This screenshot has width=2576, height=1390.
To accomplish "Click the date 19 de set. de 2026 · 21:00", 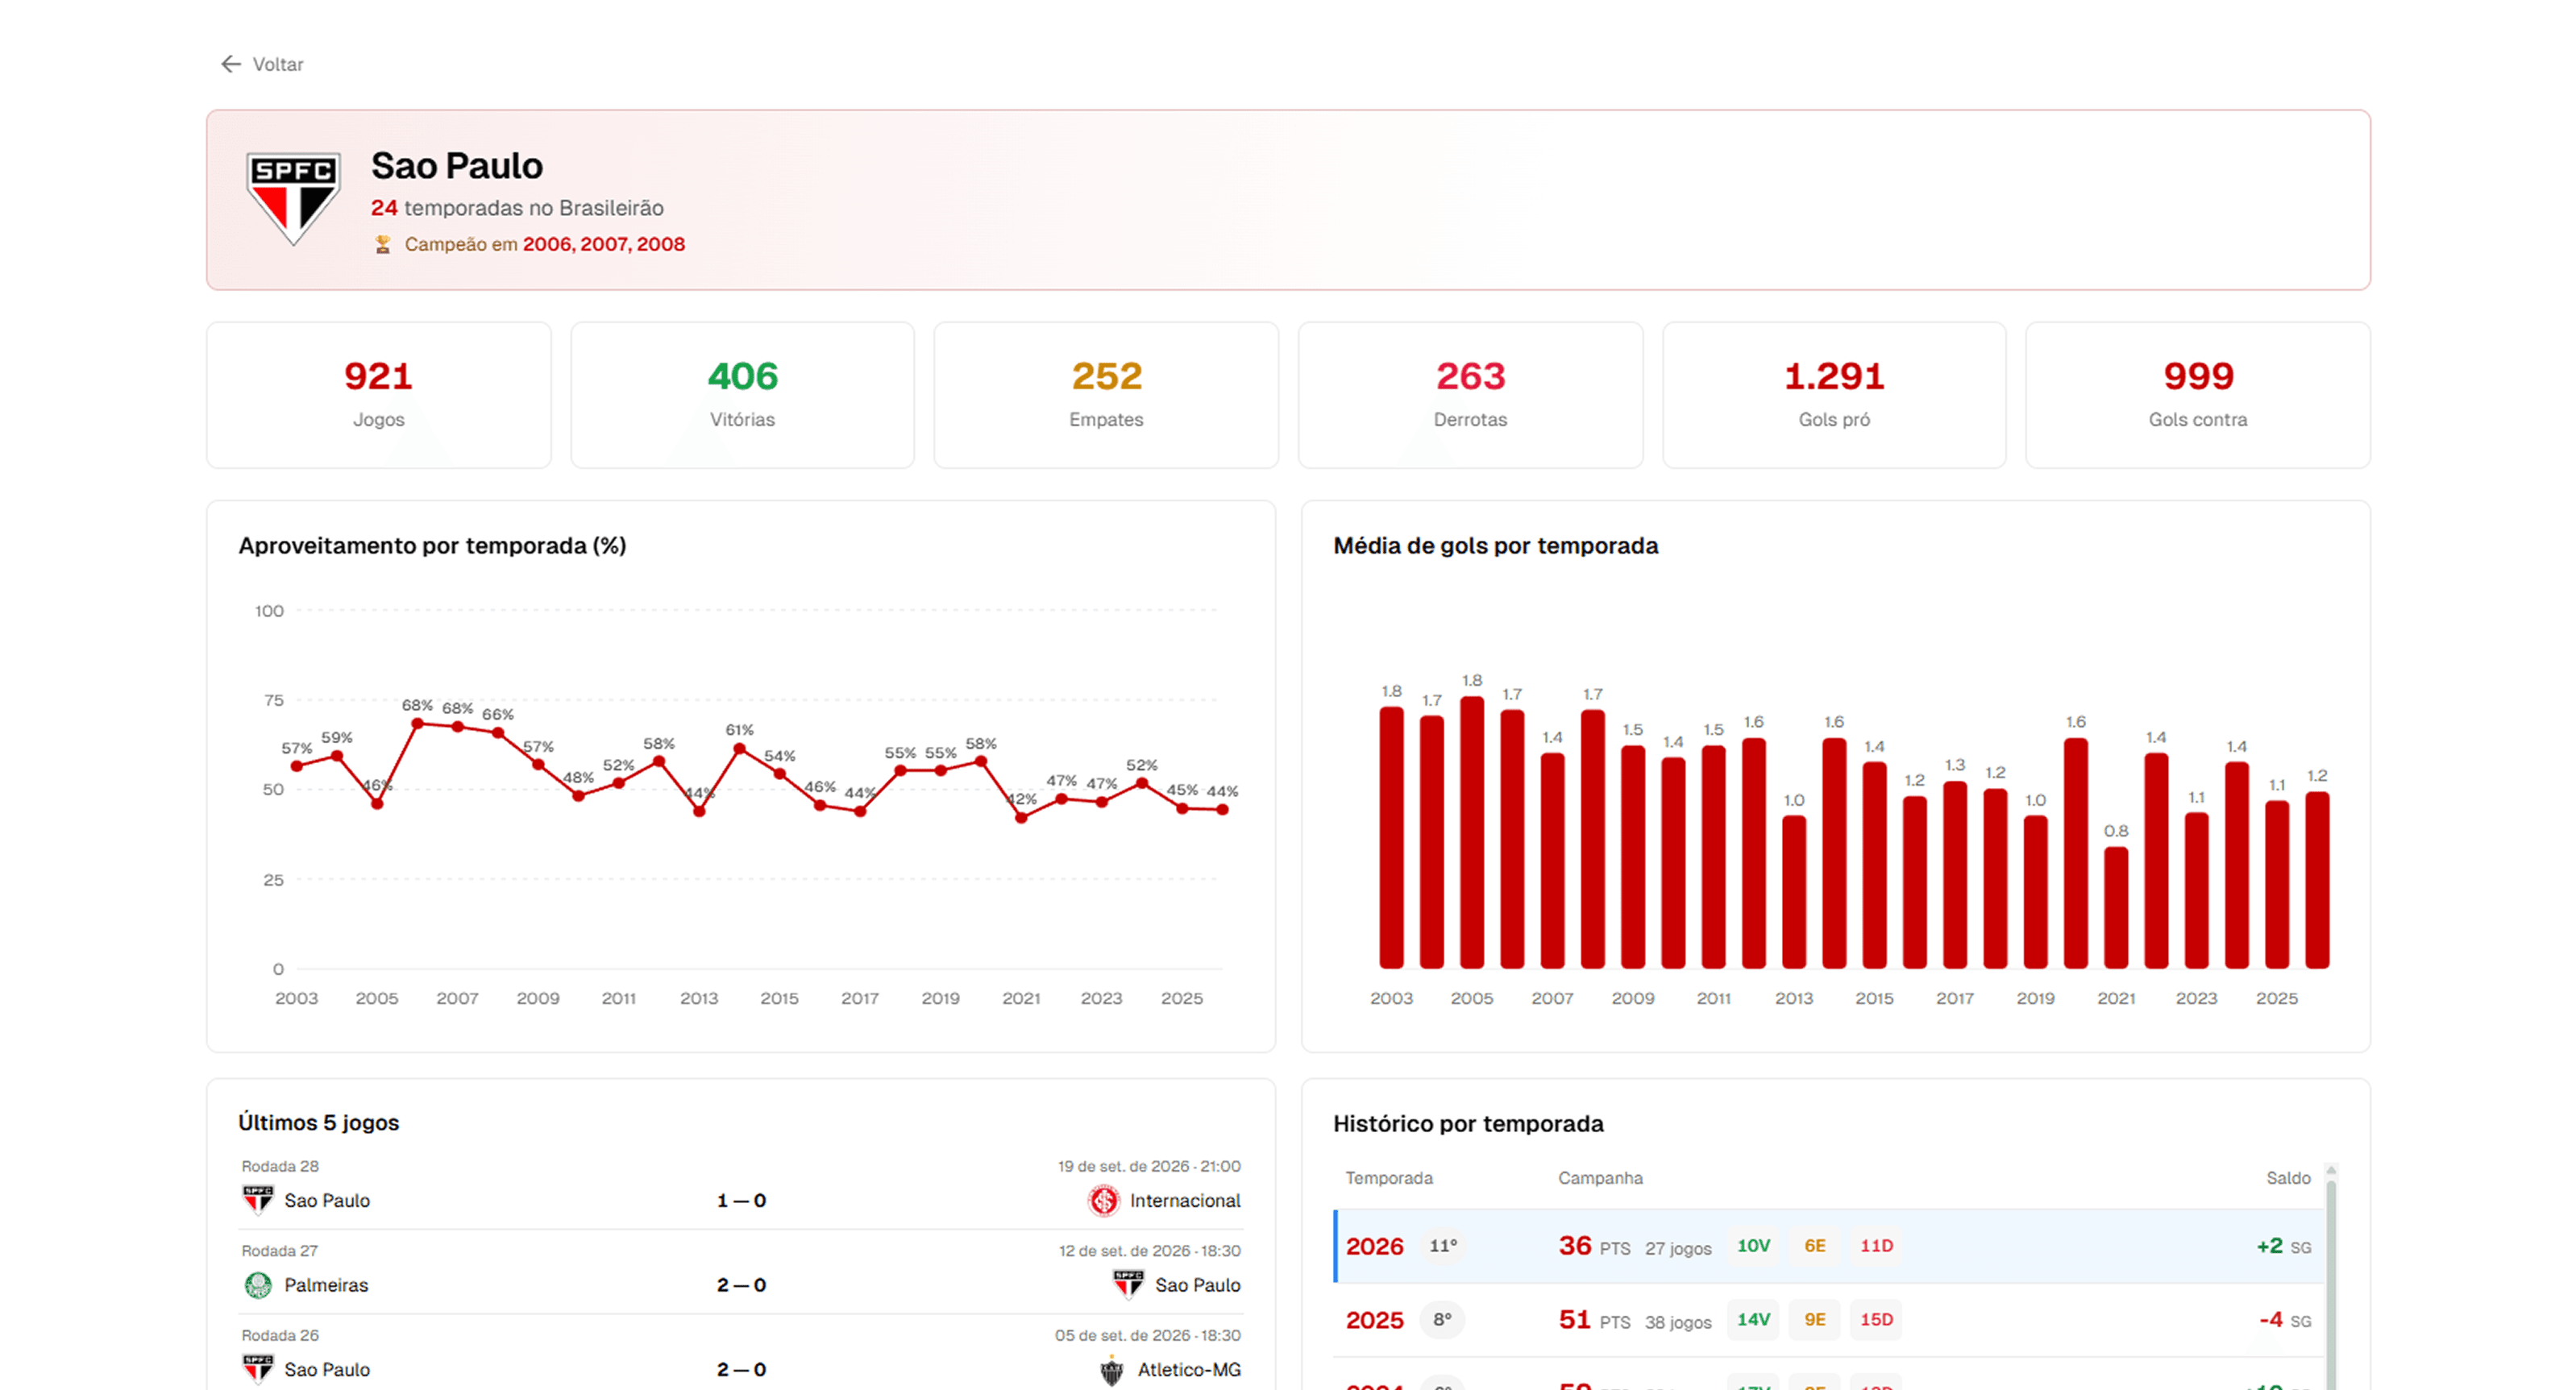I will coord(1149,1166).
